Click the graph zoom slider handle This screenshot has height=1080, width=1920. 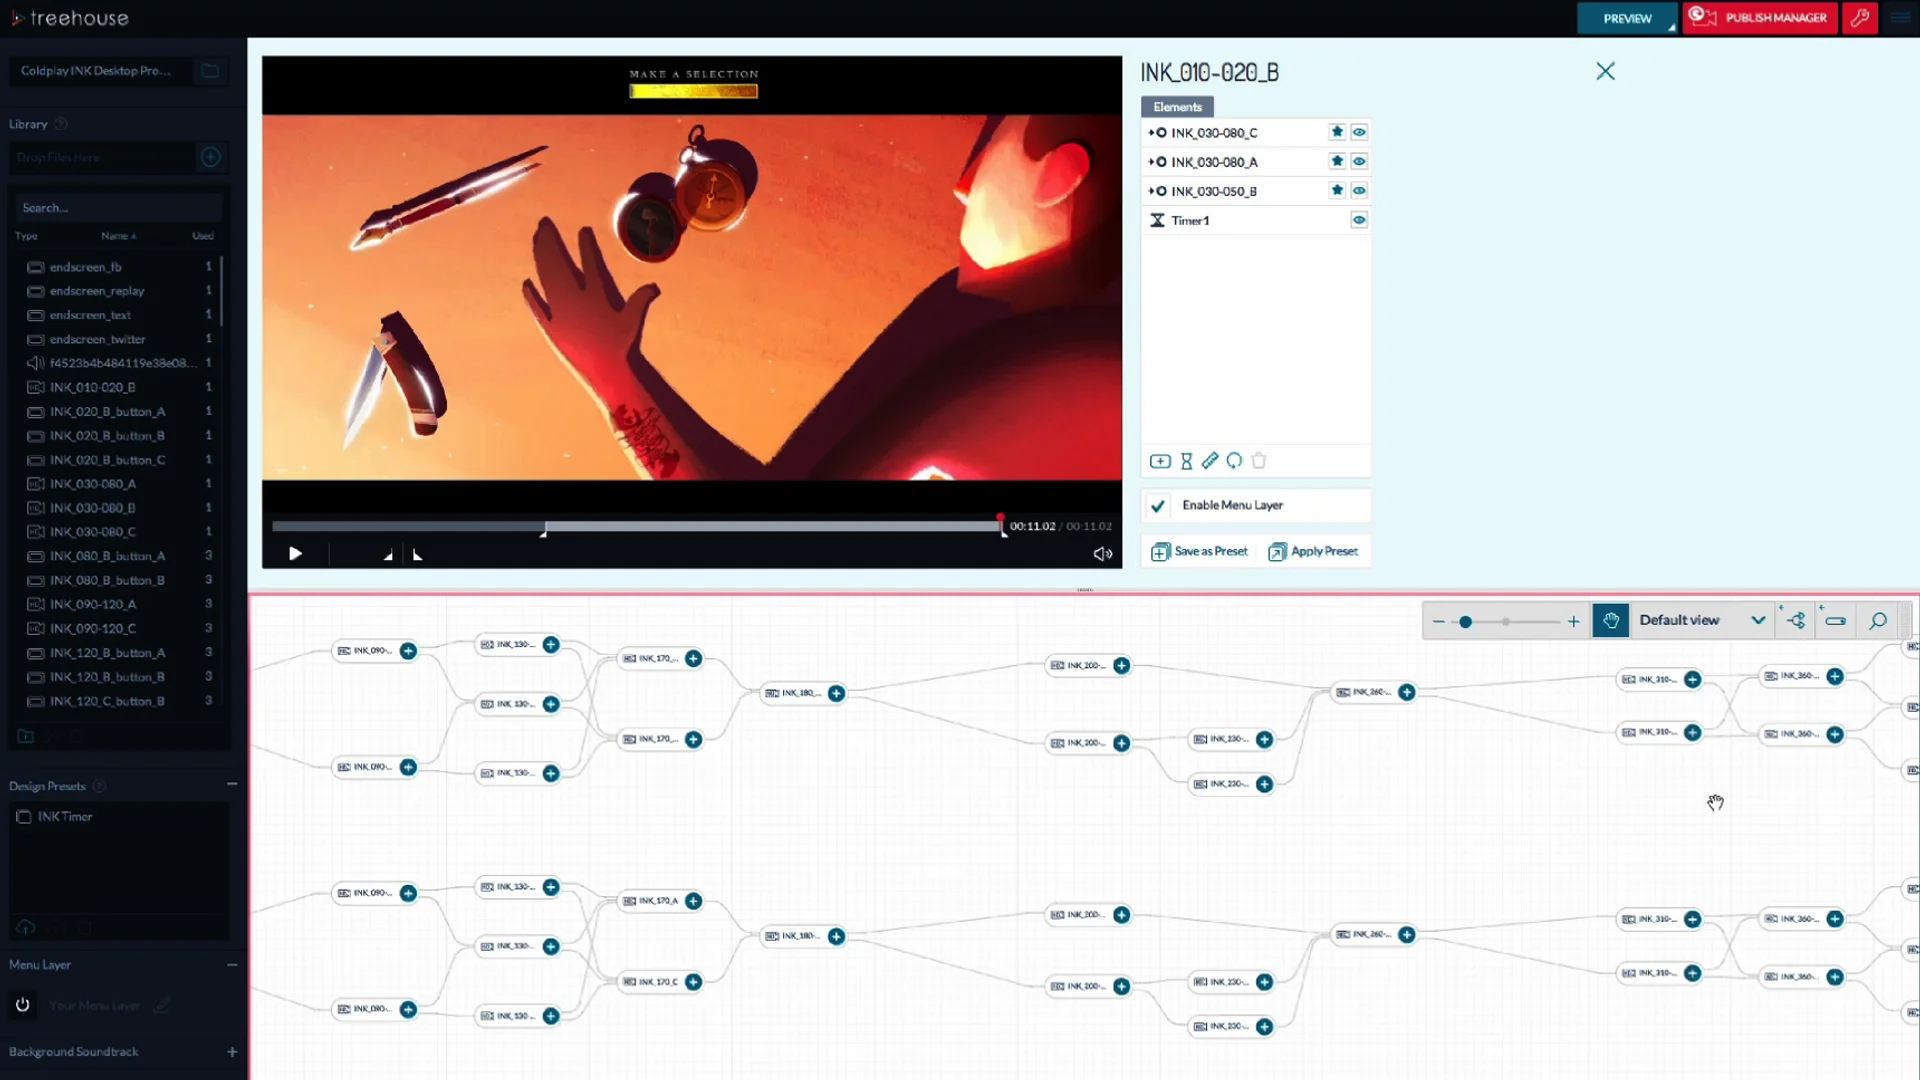(1465, 622)
